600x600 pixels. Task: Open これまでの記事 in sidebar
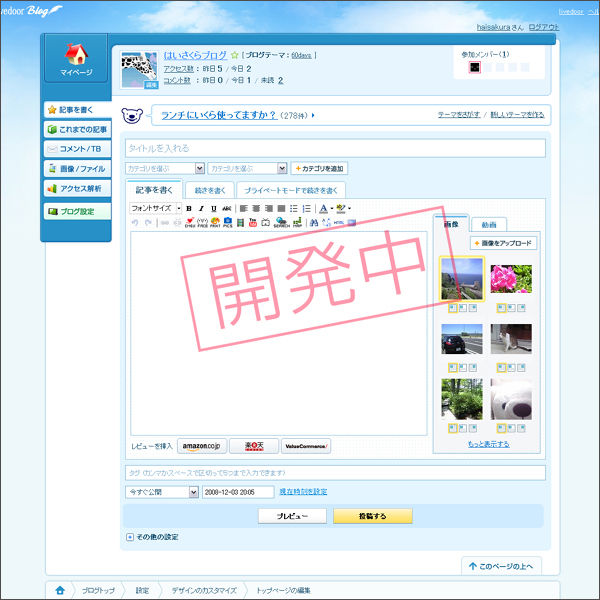point(78,129)
